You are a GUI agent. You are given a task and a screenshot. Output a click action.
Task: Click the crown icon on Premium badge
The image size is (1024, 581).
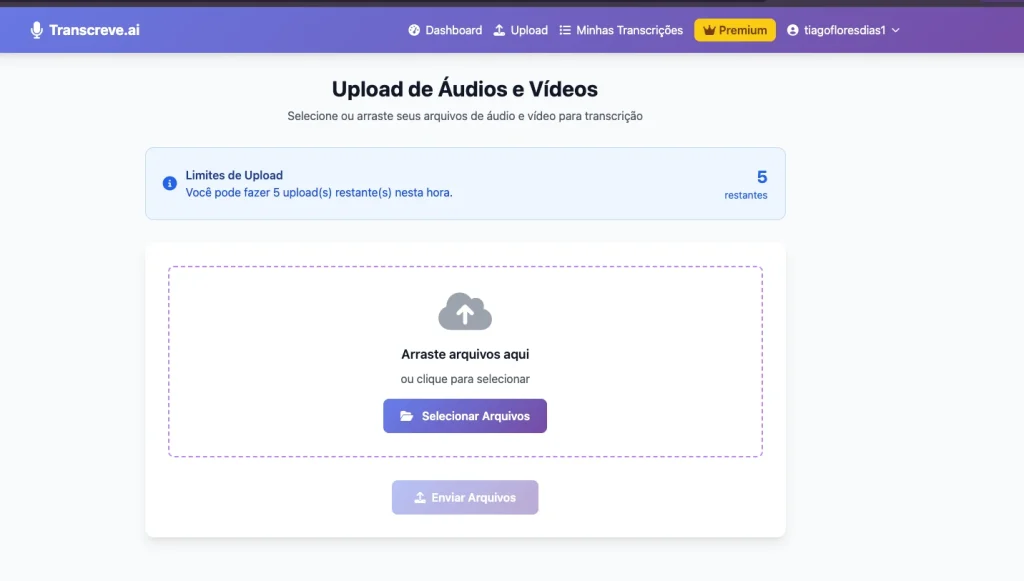tap(712, 30)
